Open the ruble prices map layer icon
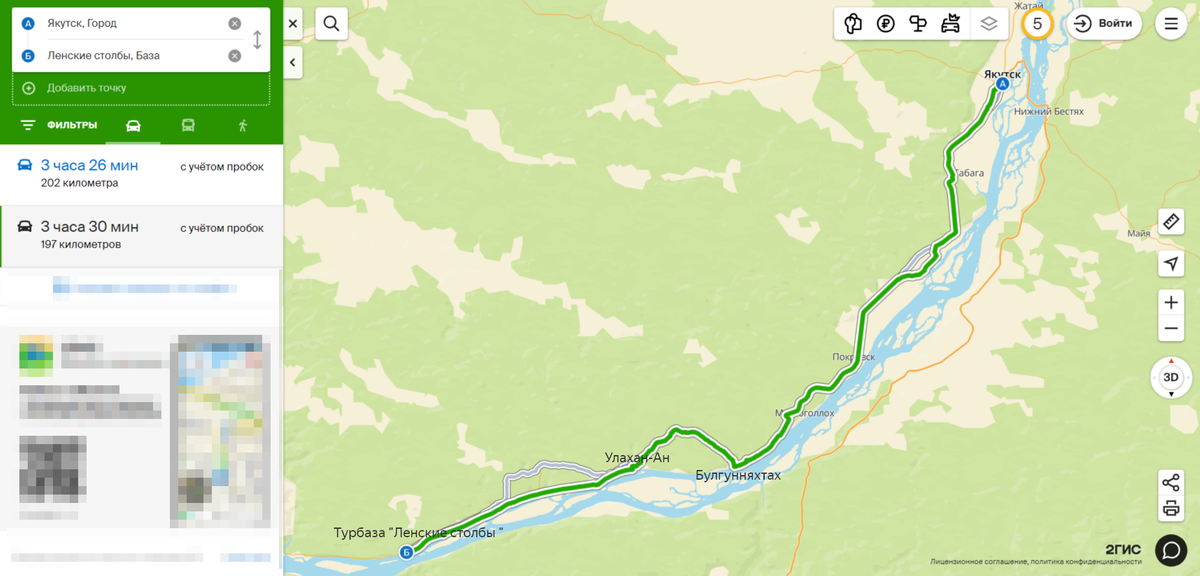The width and height of the screenshot is (1200, 576). point(885,24)
